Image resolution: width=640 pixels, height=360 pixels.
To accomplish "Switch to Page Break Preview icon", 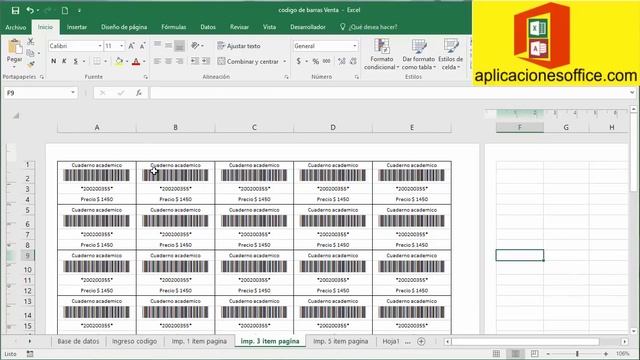I will (x=534, y=353).
